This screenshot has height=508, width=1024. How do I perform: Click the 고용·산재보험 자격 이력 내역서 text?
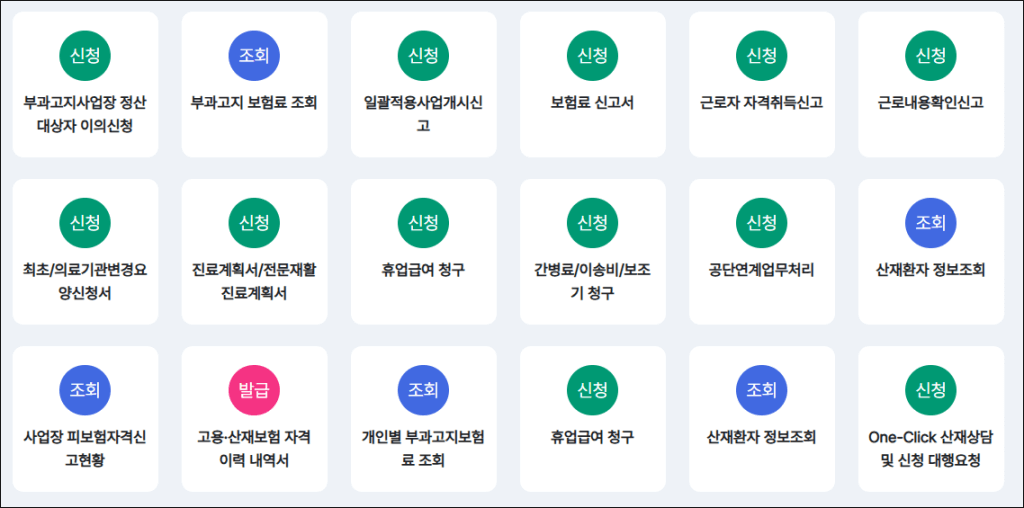(x=254, y=448)
